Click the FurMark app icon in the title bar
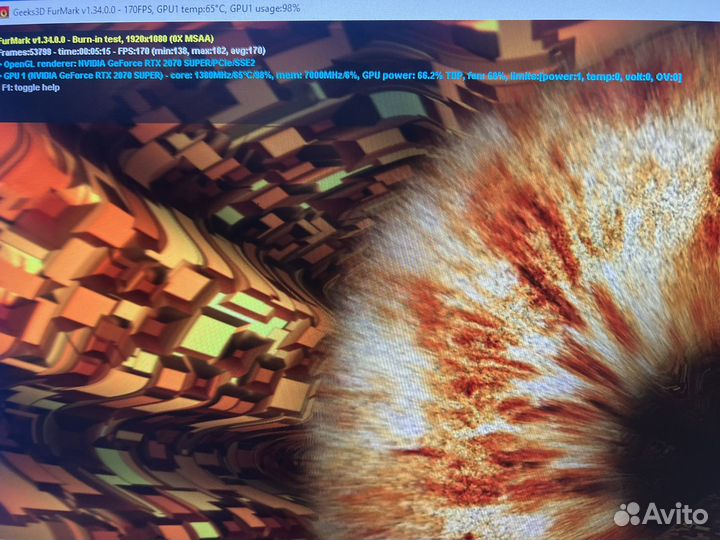Screen dimensions: 720x540 pos(3,12)
